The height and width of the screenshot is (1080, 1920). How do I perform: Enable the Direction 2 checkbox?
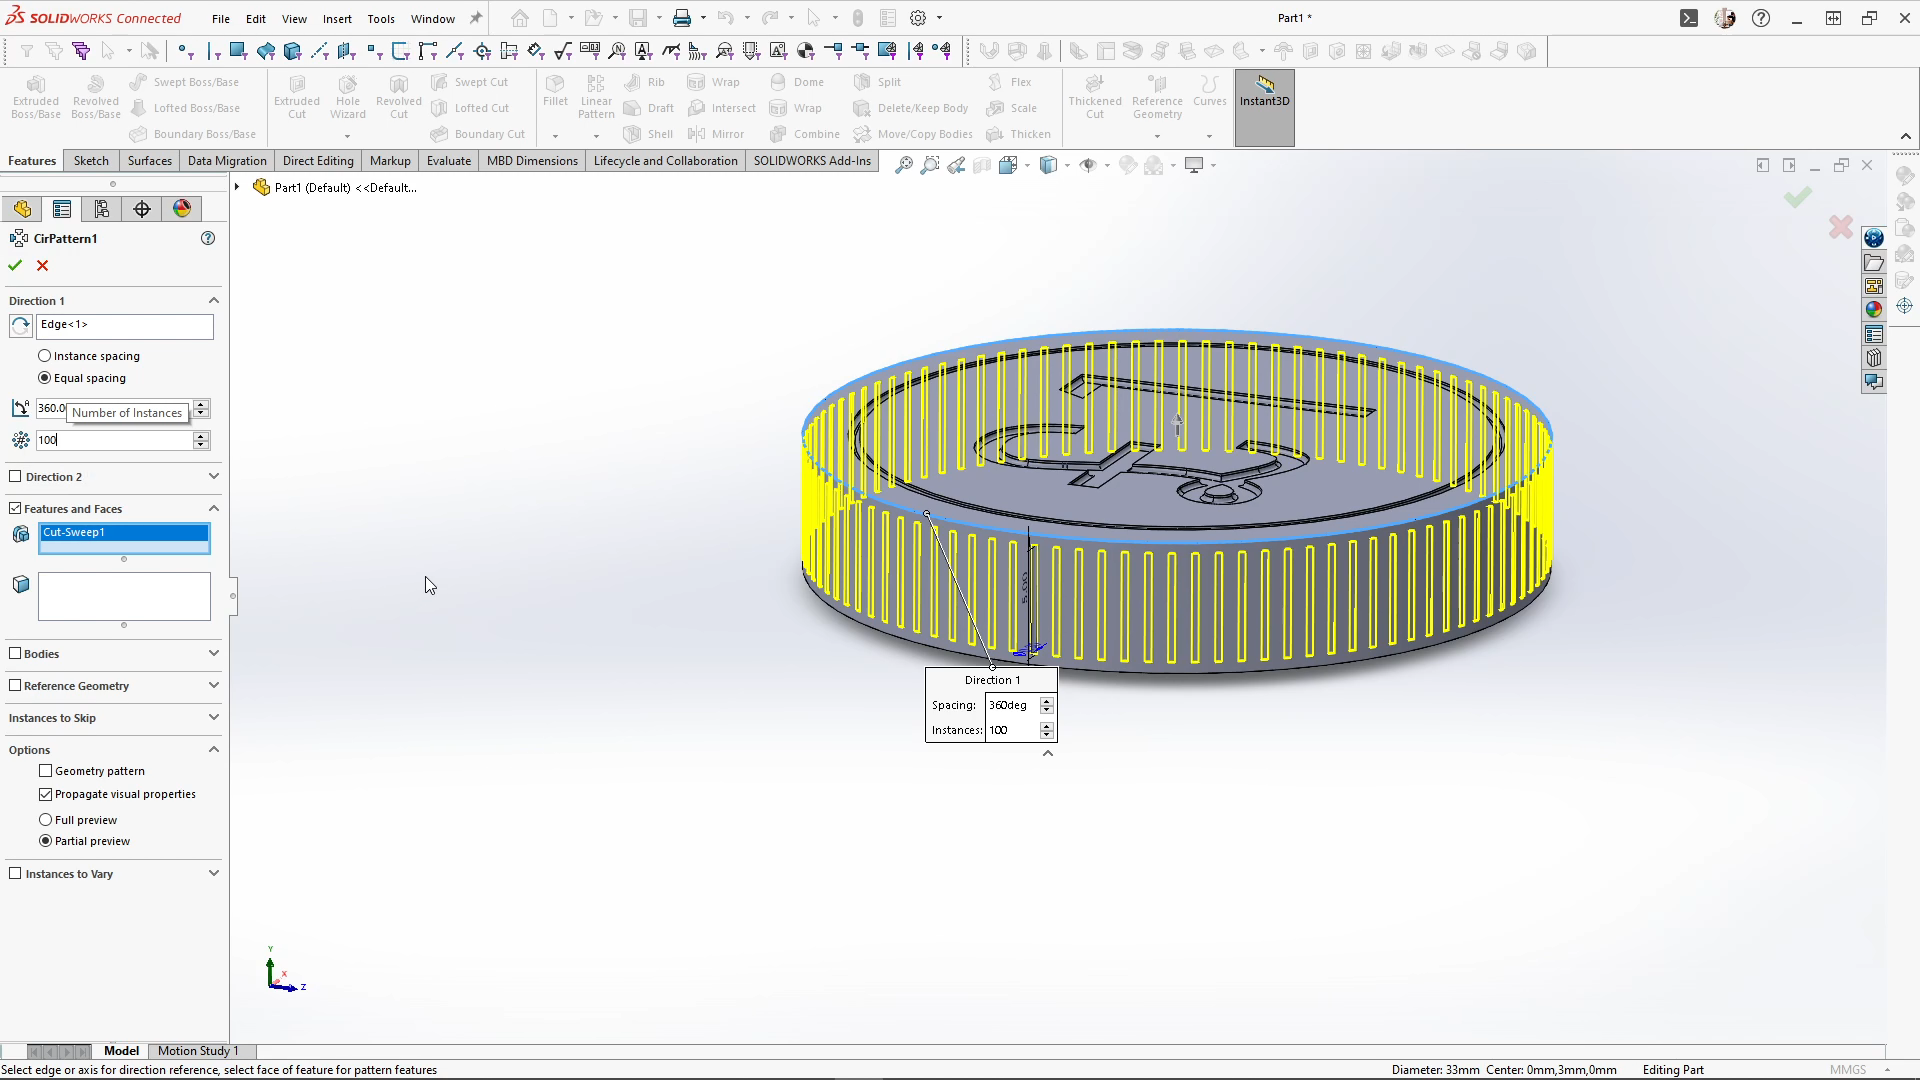(x=16, y=477)
